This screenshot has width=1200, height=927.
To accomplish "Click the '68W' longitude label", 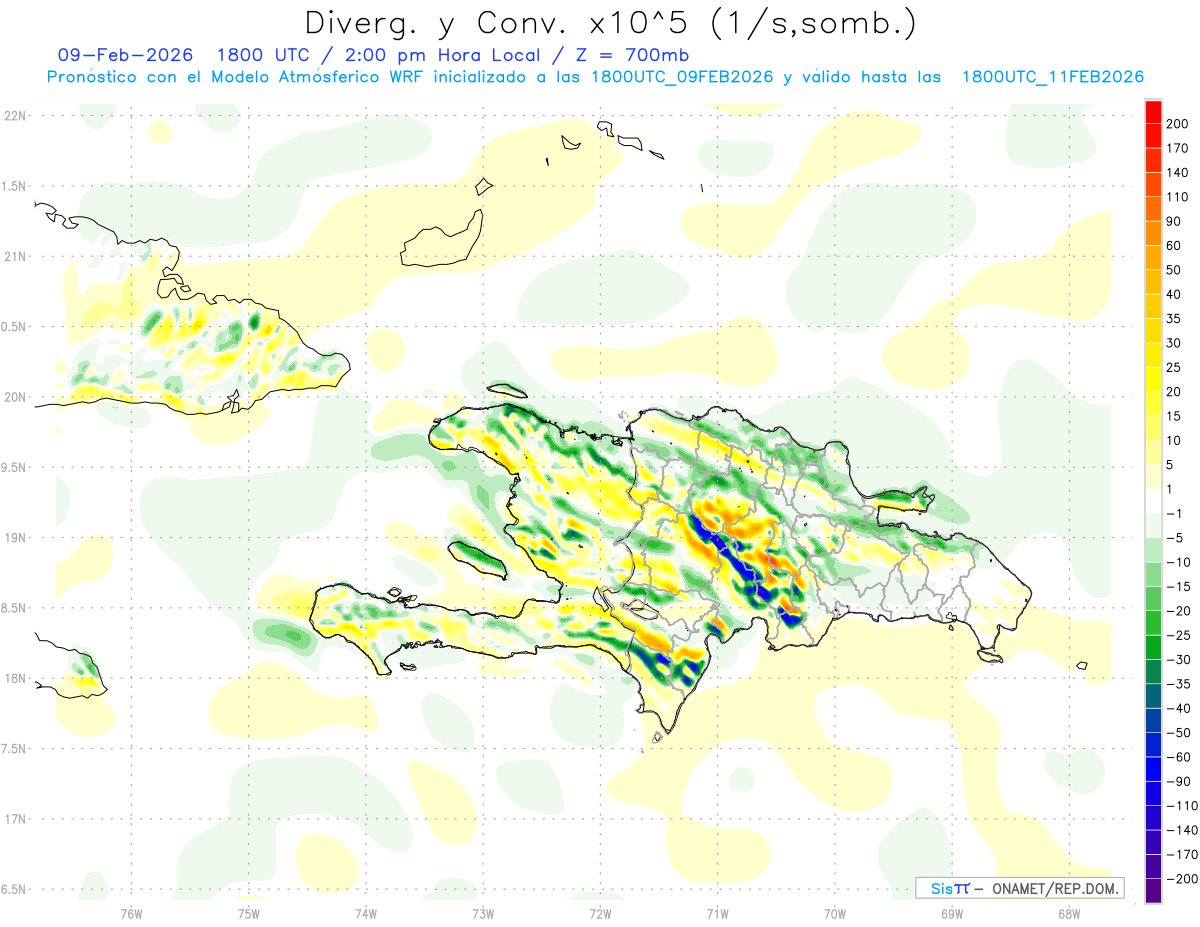I will tap(1069, 912).
